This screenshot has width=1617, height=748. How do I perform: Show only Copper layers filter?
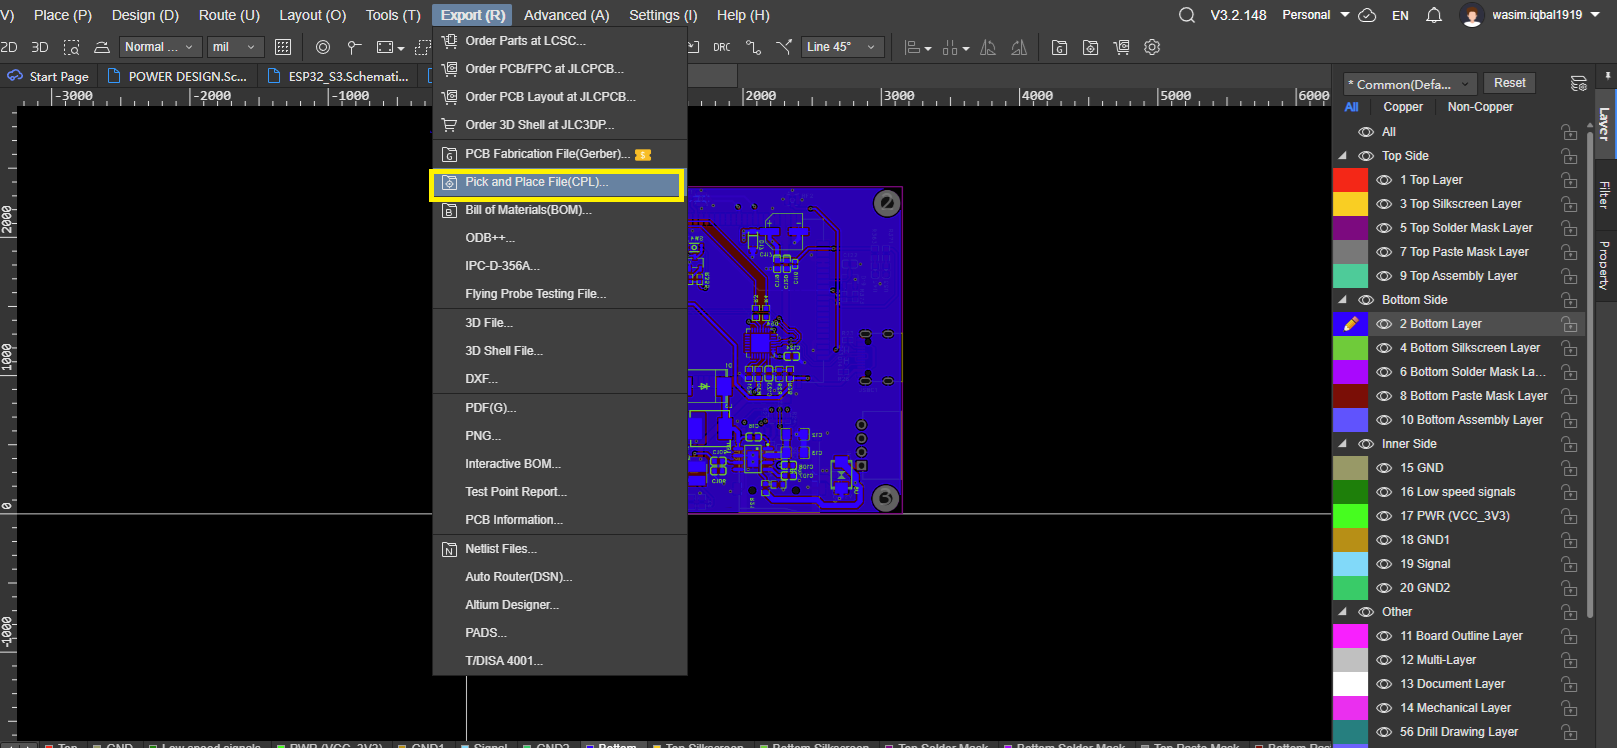[x=1403, y=107]
